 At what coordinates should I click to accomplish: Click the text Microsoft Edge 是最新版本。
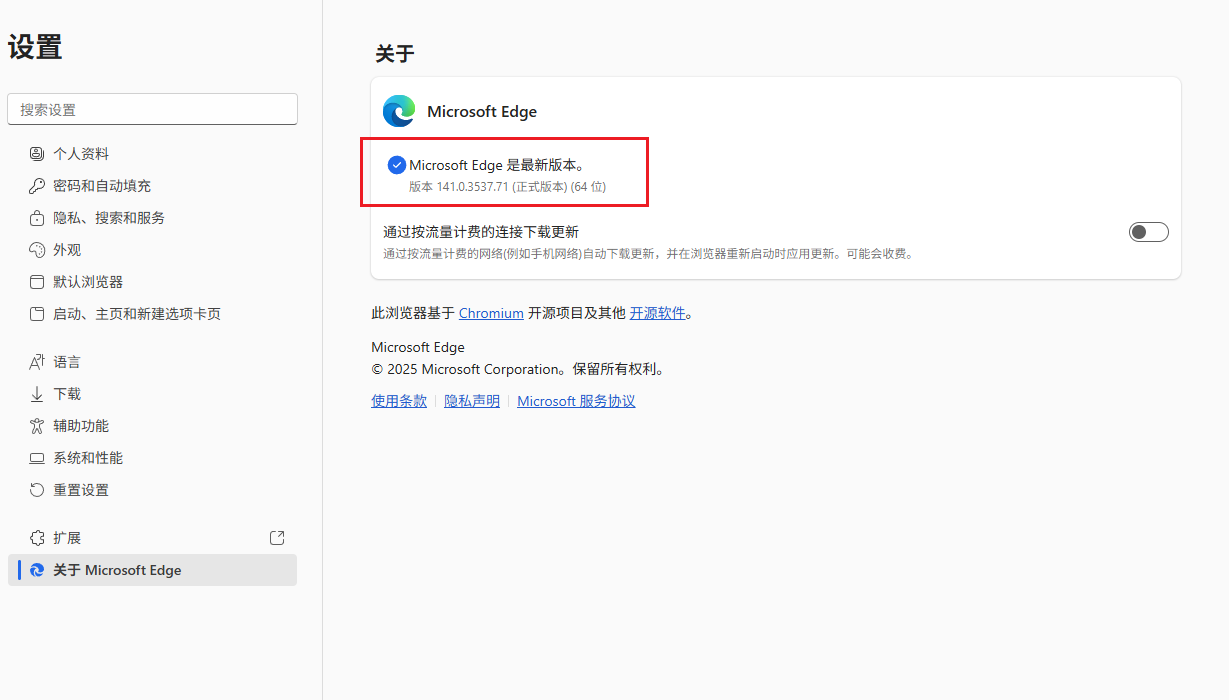coord(497,165)
